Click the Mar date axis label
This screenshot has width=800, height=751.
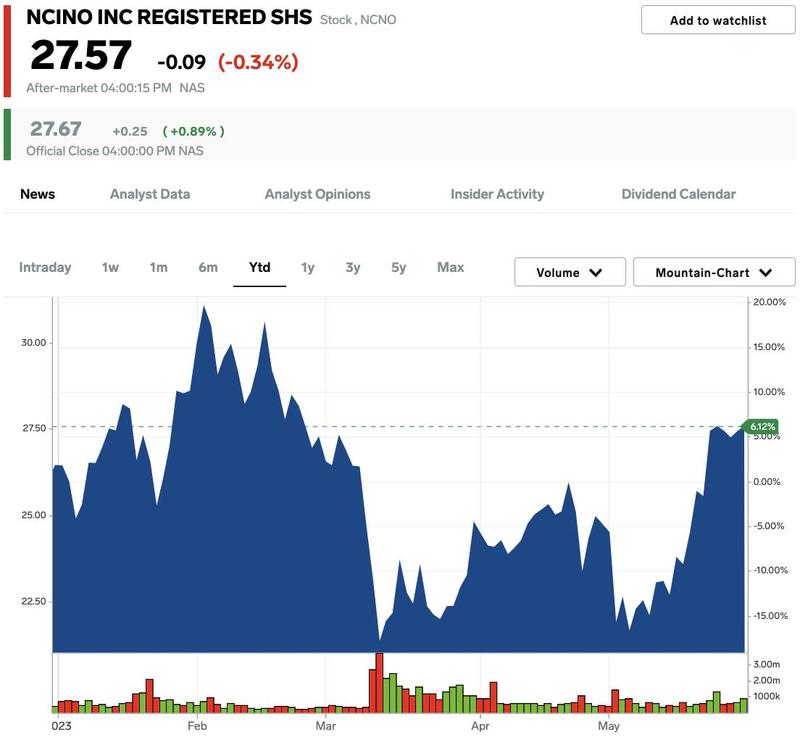pyautogui.click(x=326, y=726)
